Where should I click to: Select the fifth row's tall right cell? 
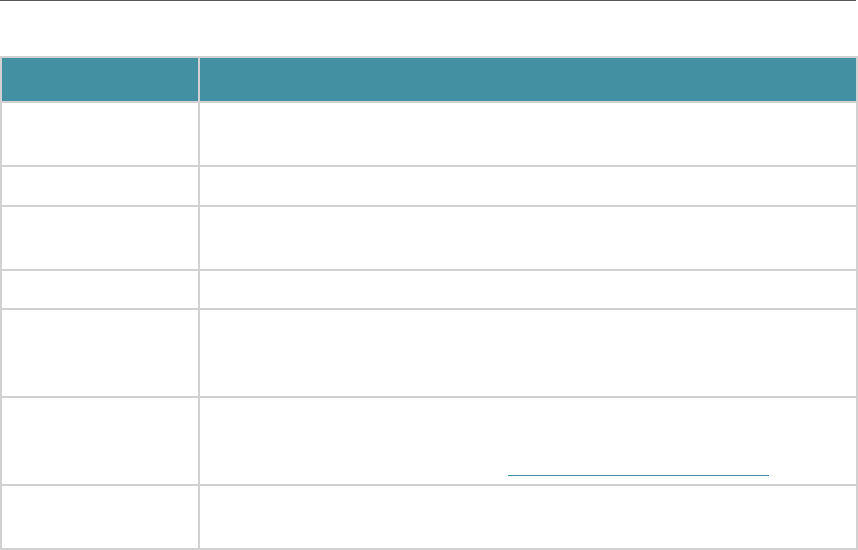point(527,350)
